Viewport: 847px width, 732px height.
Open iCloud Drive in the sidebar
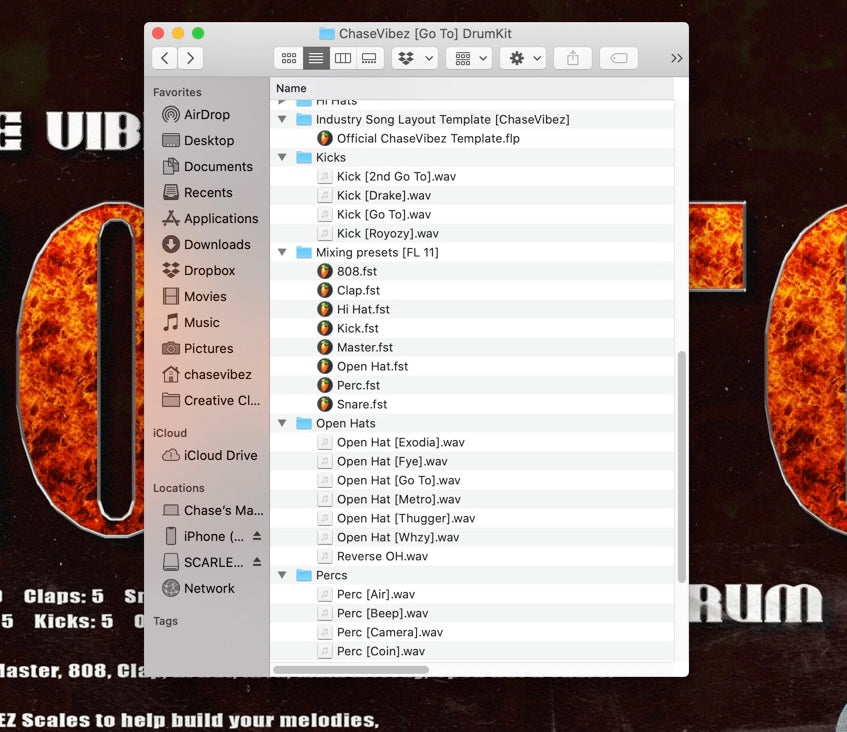tap(220, 455)
